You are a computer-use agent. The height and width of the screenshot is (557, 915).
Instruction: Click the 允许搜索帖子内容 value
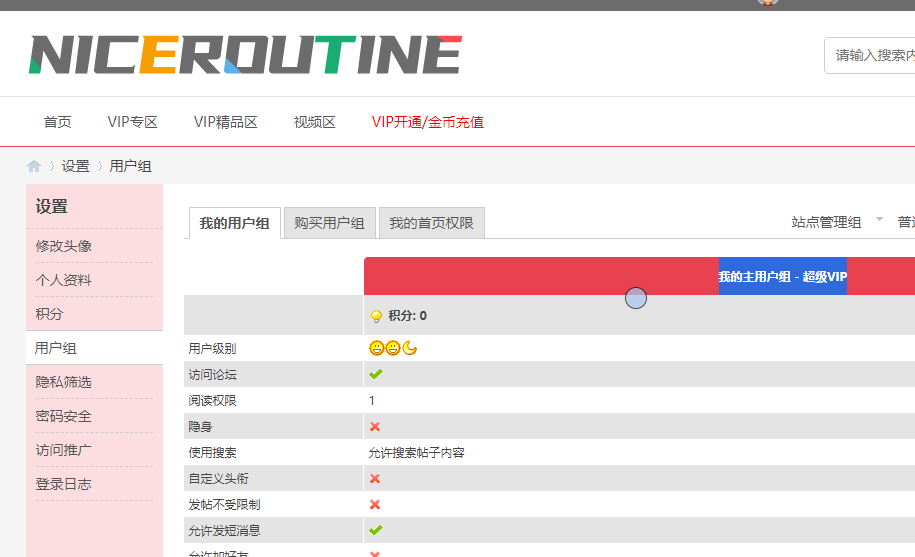[x=417, y=453]
